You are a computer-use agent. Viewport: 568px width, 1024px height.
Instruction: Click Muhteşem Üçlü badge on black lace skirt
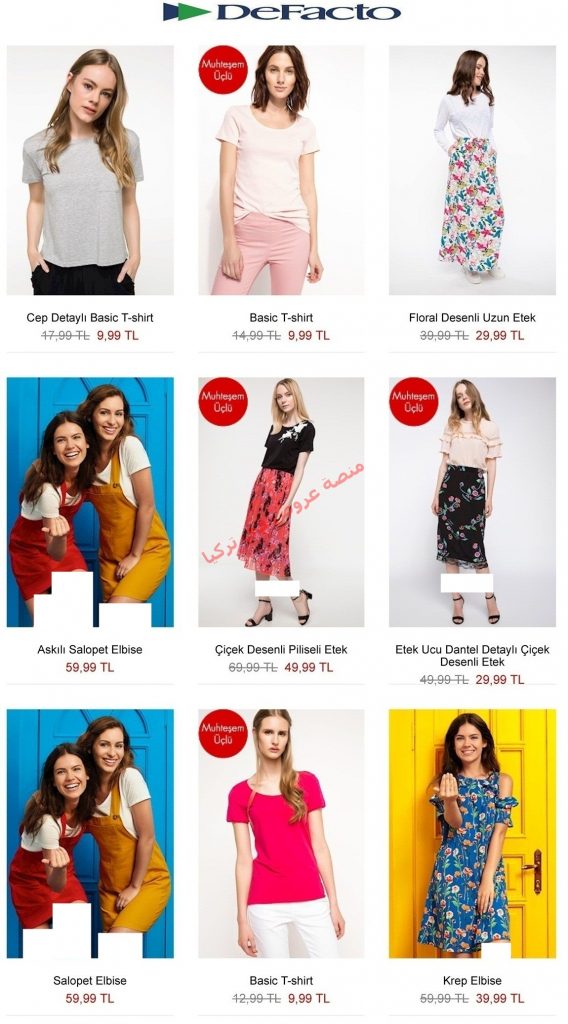414,402
